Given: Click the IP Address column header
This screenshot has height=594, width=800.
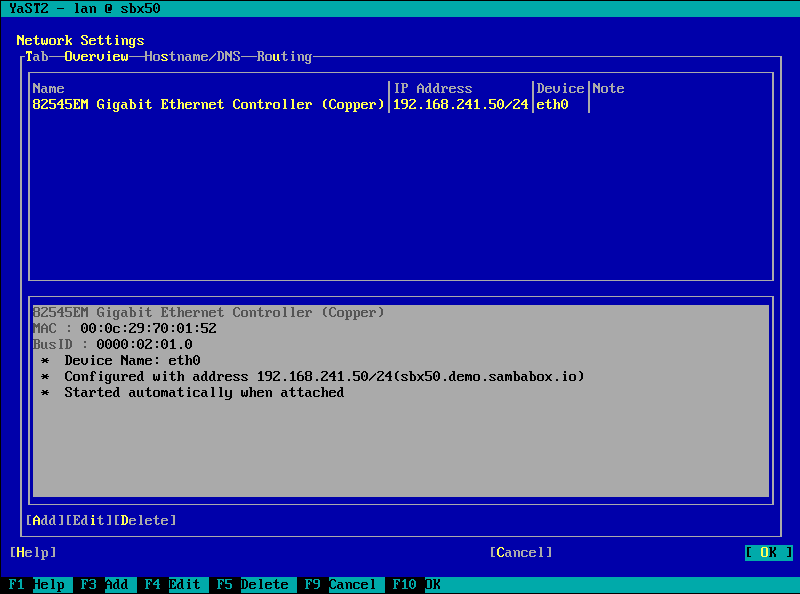Looking at the screenshot, I should tap(432, 89).
